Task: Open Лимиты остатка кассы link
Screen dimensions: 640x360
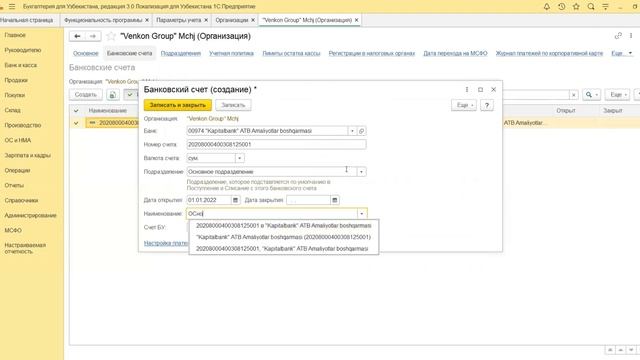Action: [x=291, y=53]
